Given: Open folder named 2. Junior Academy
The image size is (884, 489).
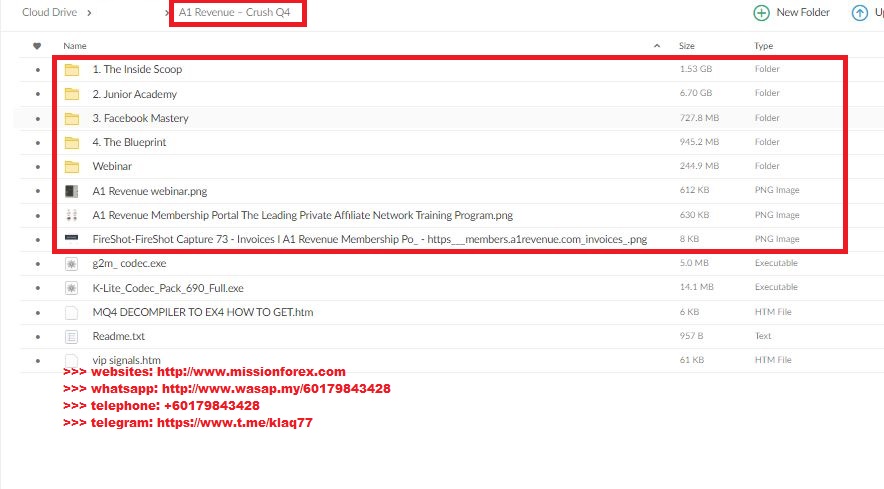Looking at the screenshot, I should click(135, 94).
